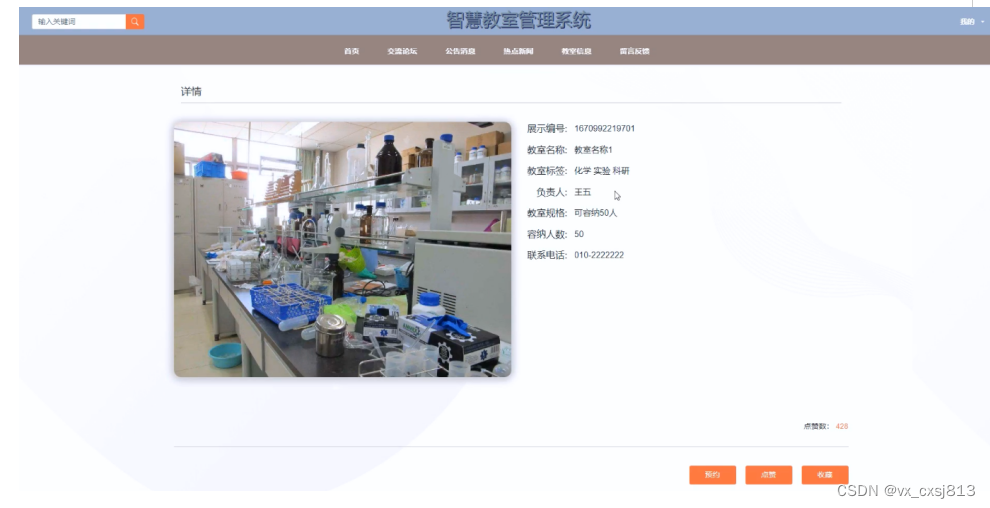Open the 热点新闻 menu item
This screenshot has width=990, height=508.
pos(518,51)
